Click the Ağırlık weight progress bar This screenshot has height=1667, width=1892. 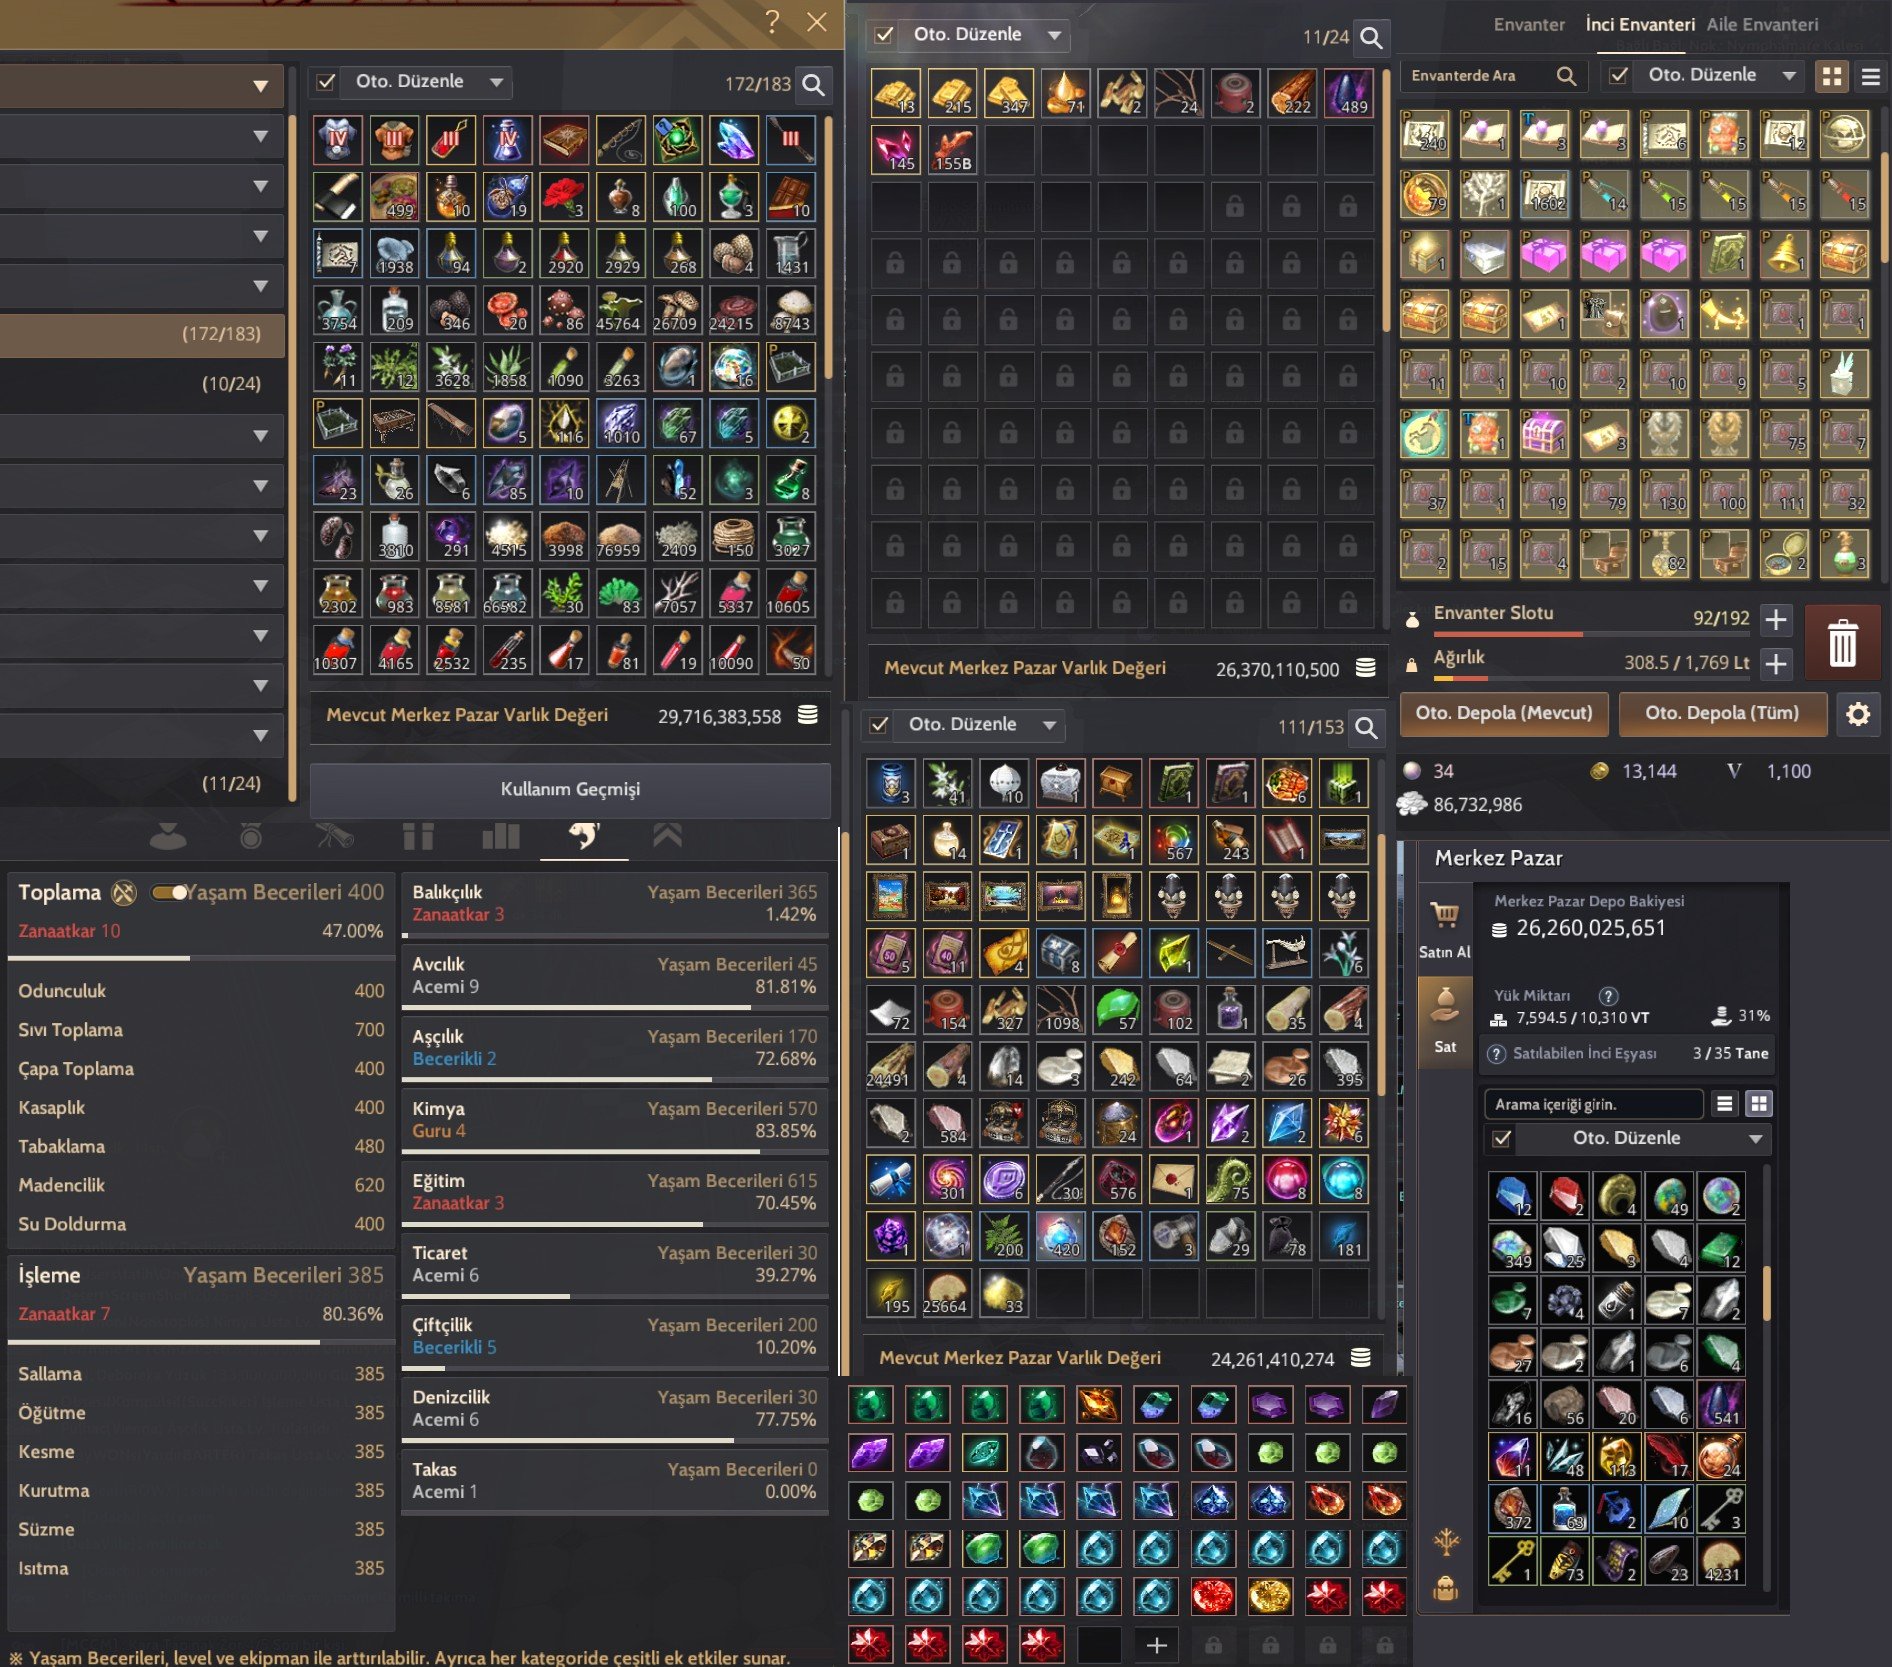tap(1592, 678)
